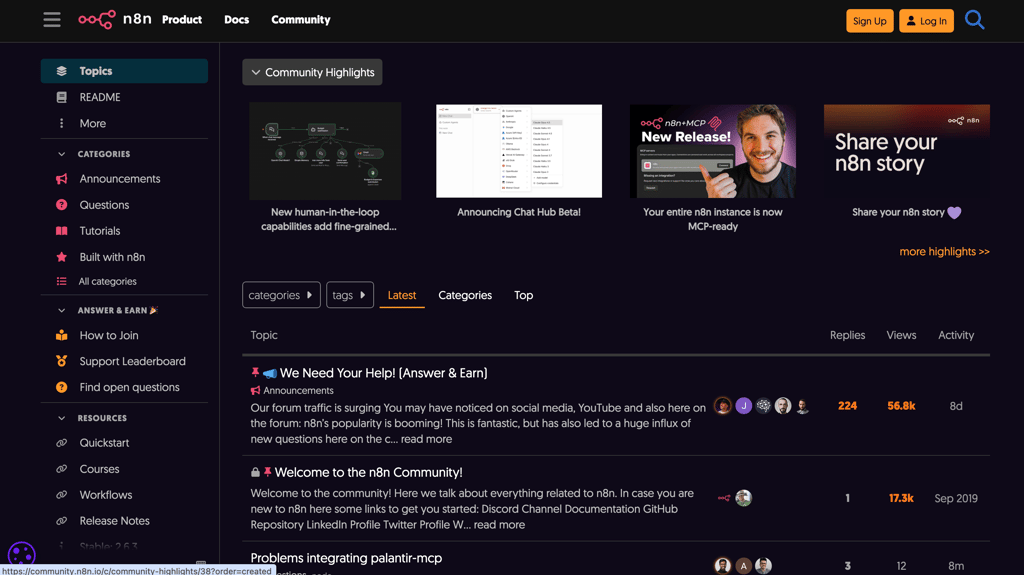Open Support Leaderboard sidebar link
This screenshot has height=575, width=1024.
click(133, 361)
